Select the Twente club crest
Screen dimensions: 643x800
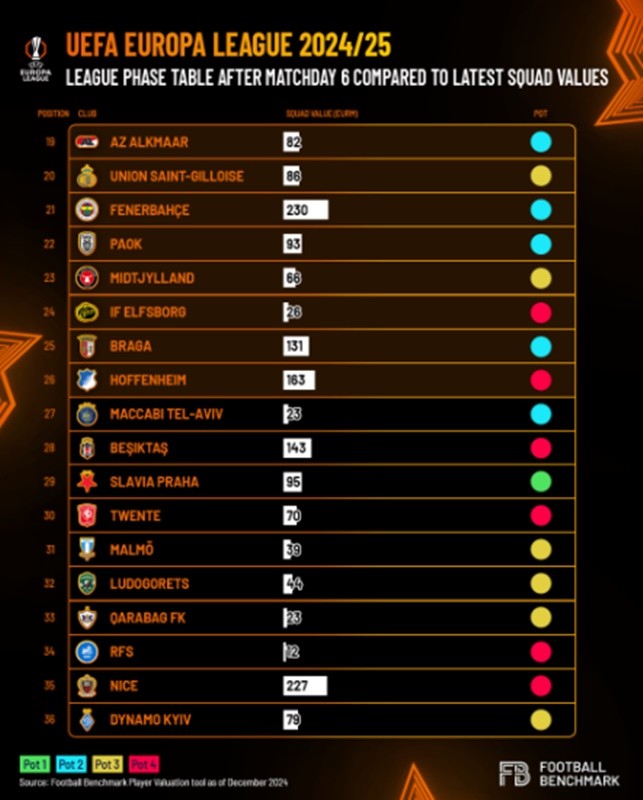click(87, 515)
